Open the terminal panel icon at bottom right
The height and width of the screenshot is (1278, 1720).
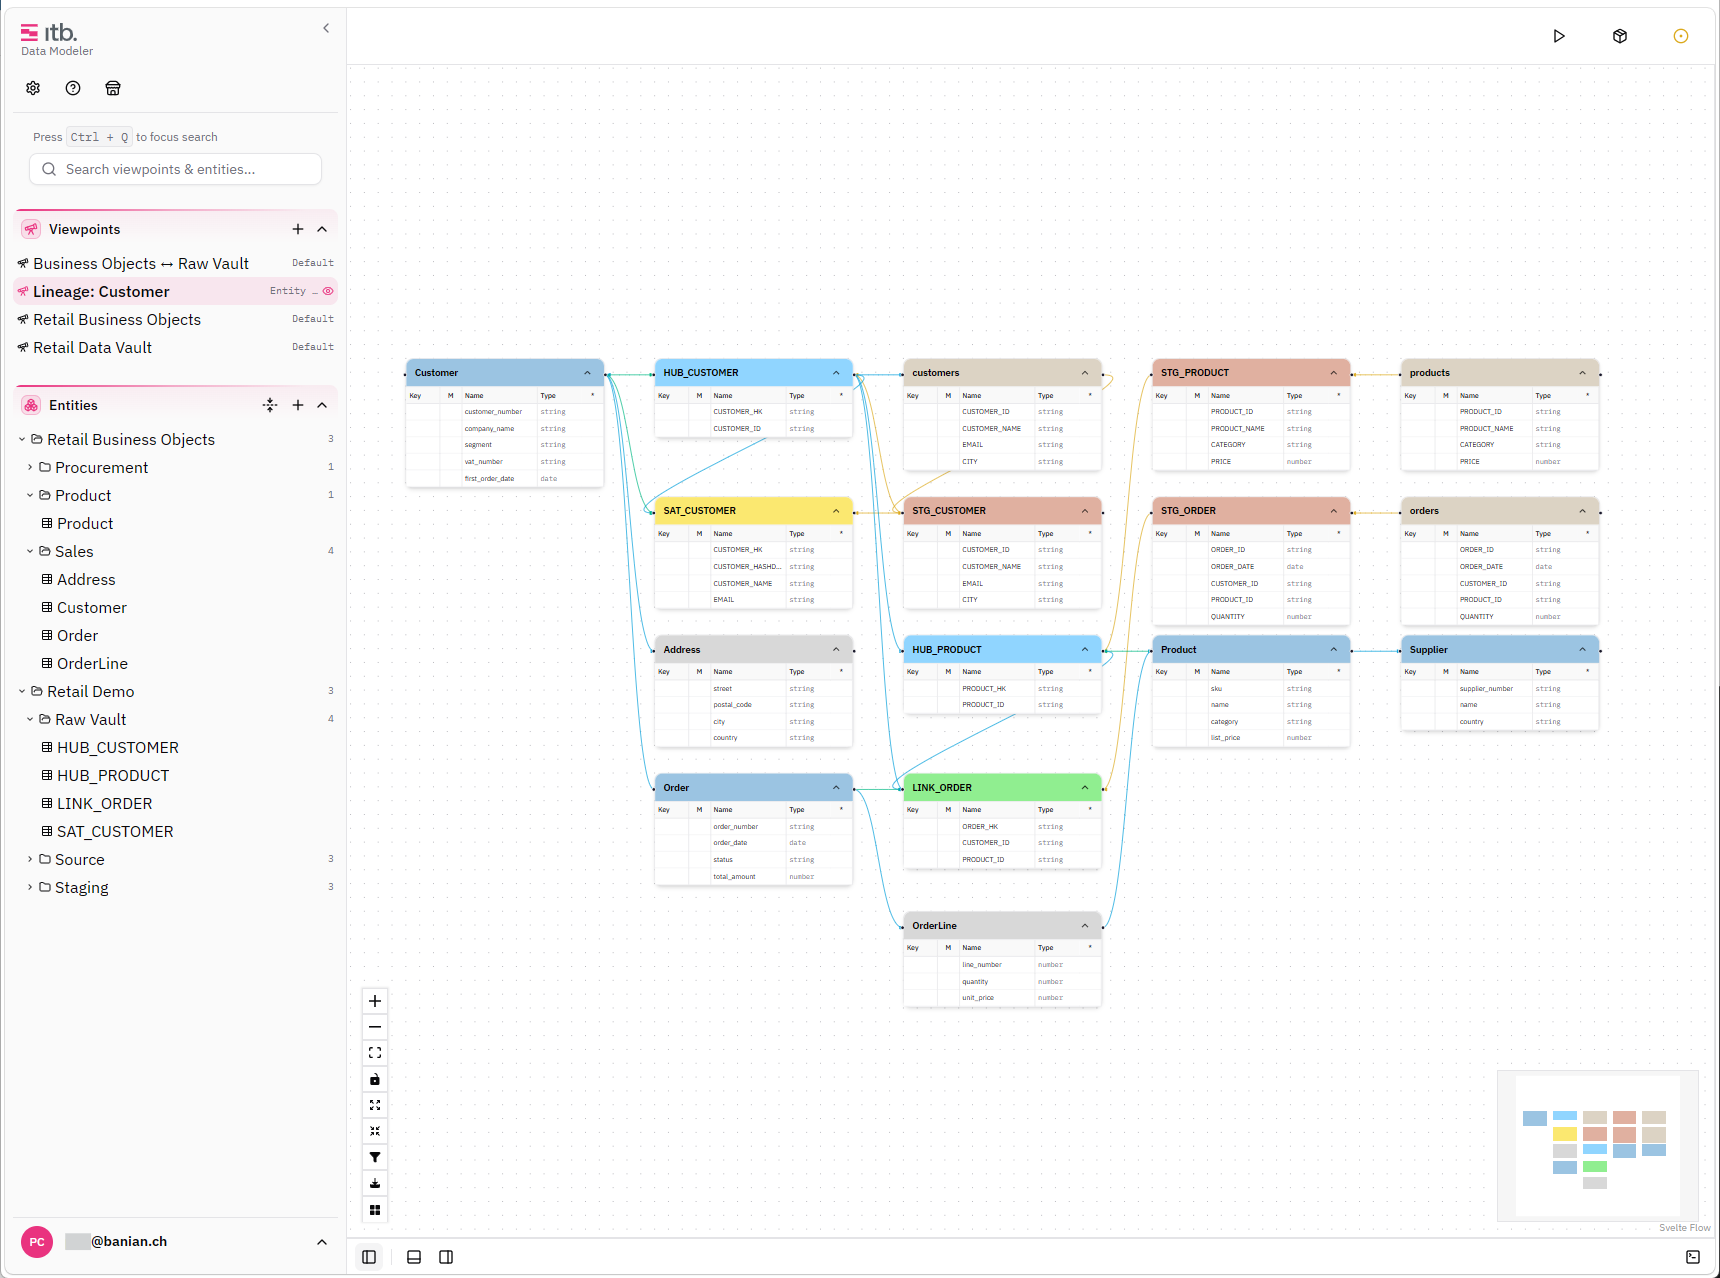point(1693,1257)
